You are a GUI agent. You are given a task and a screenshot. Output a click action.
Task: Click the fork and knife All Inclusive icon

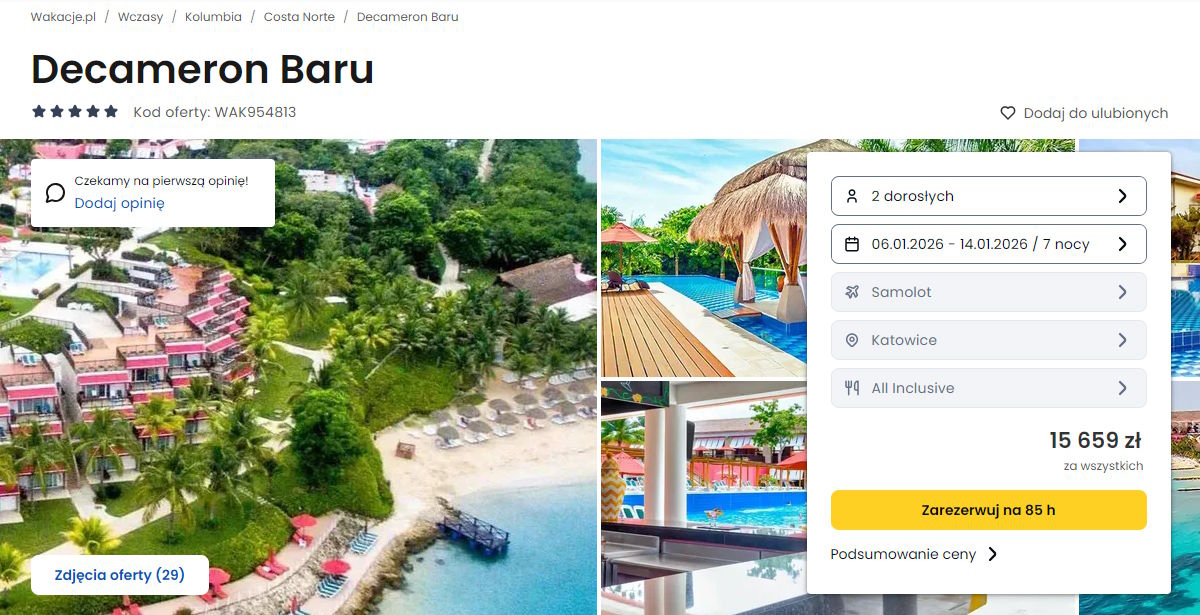coord(852,388)
